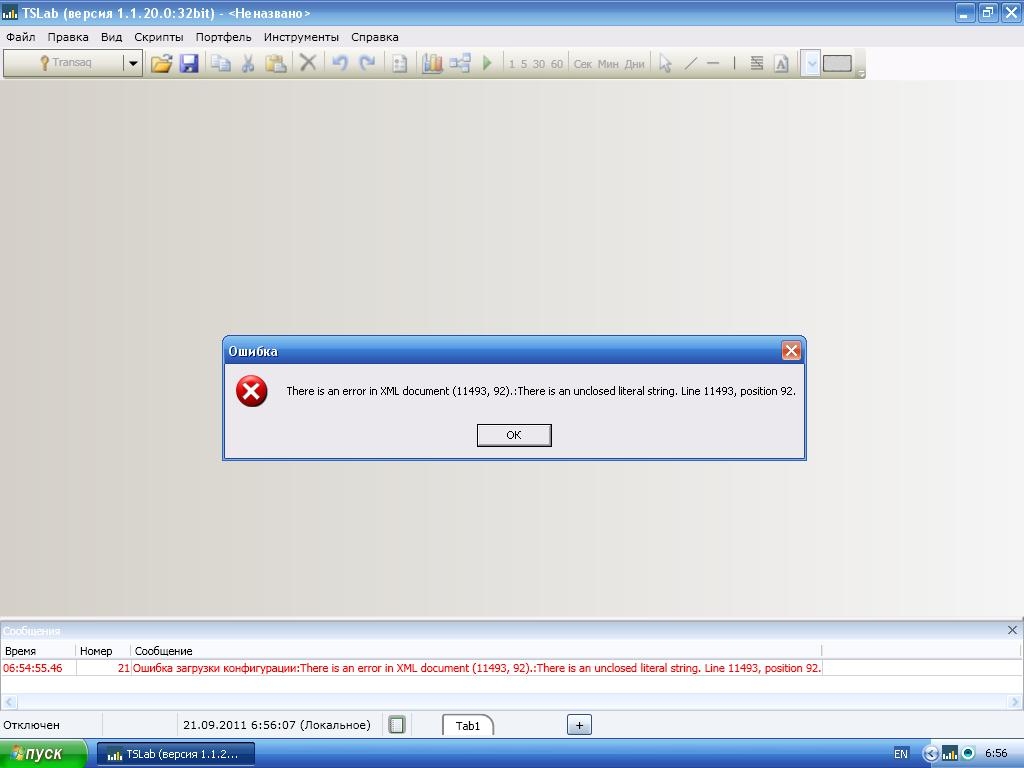Click the round teal tray icon

968,754
